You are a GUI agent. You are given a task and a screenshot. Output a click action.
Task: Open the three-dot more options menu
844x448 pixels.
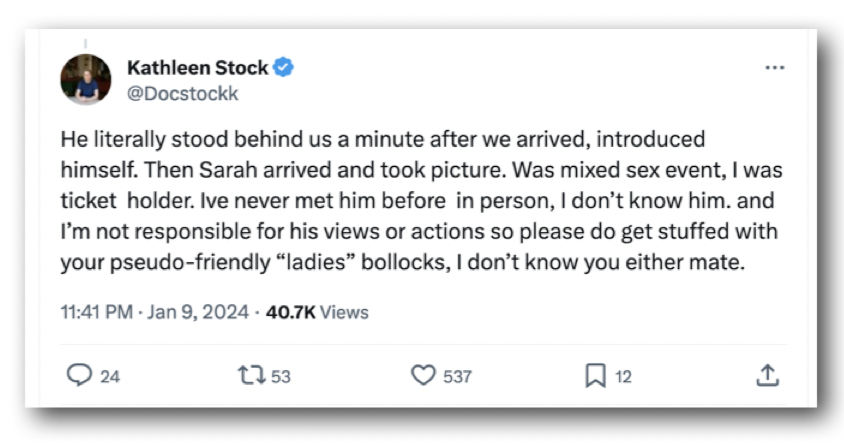[x=774, y=68]
